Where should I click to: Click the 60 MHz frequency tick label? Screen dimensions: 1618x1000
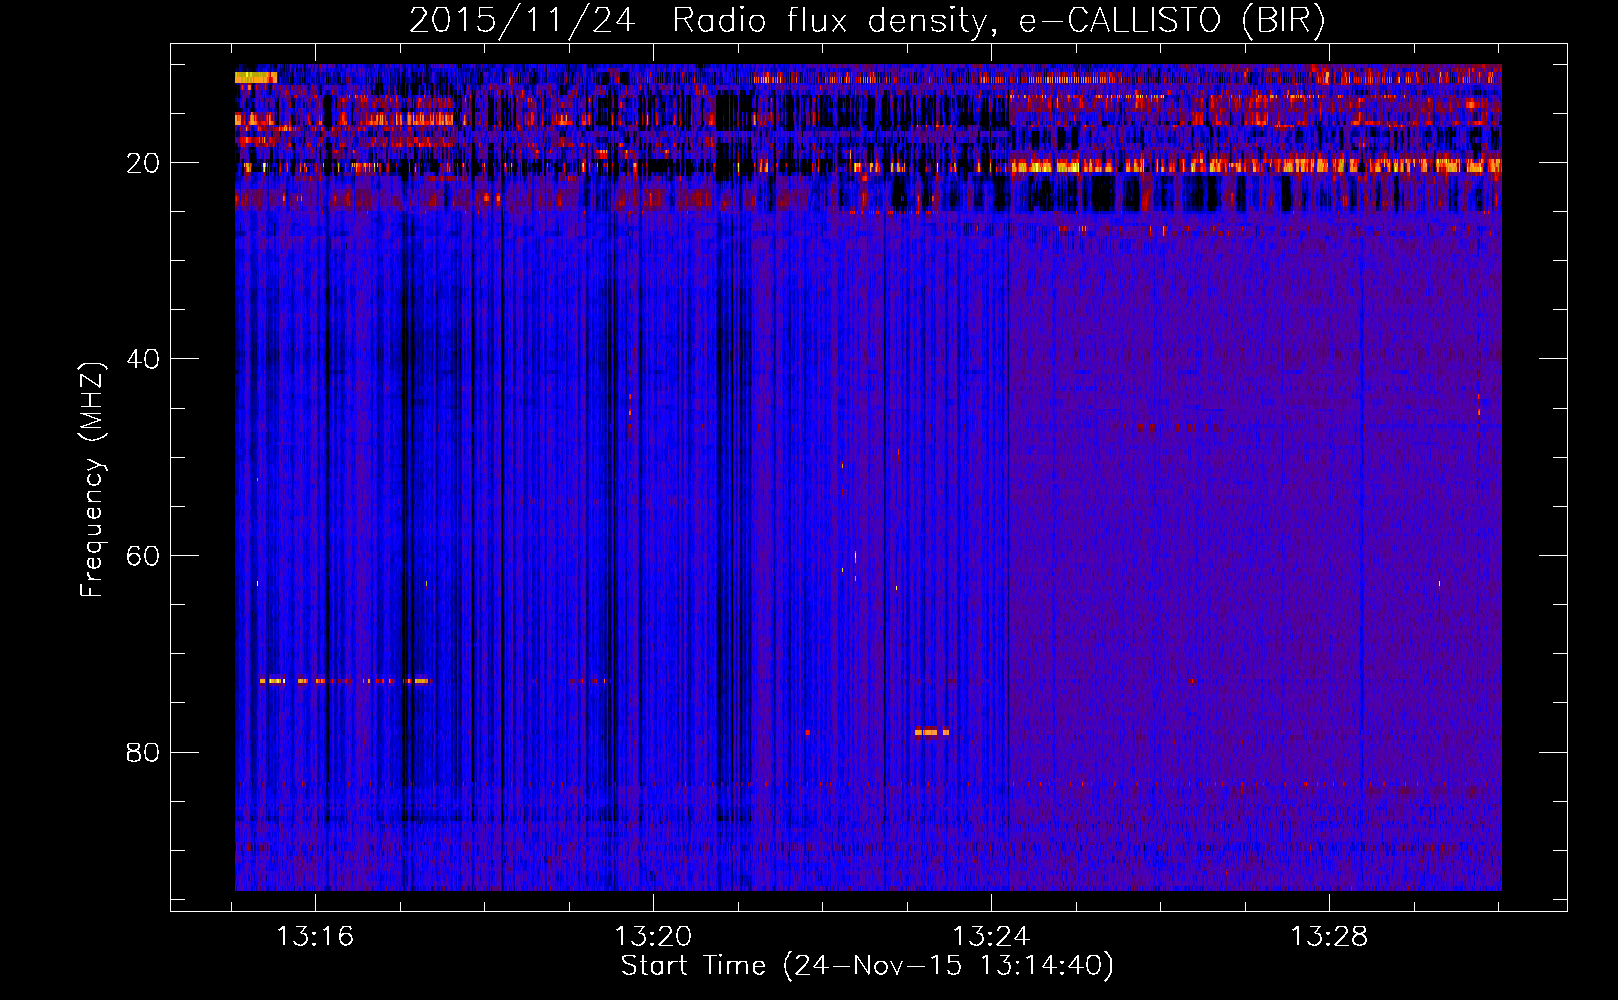point(144,556)
